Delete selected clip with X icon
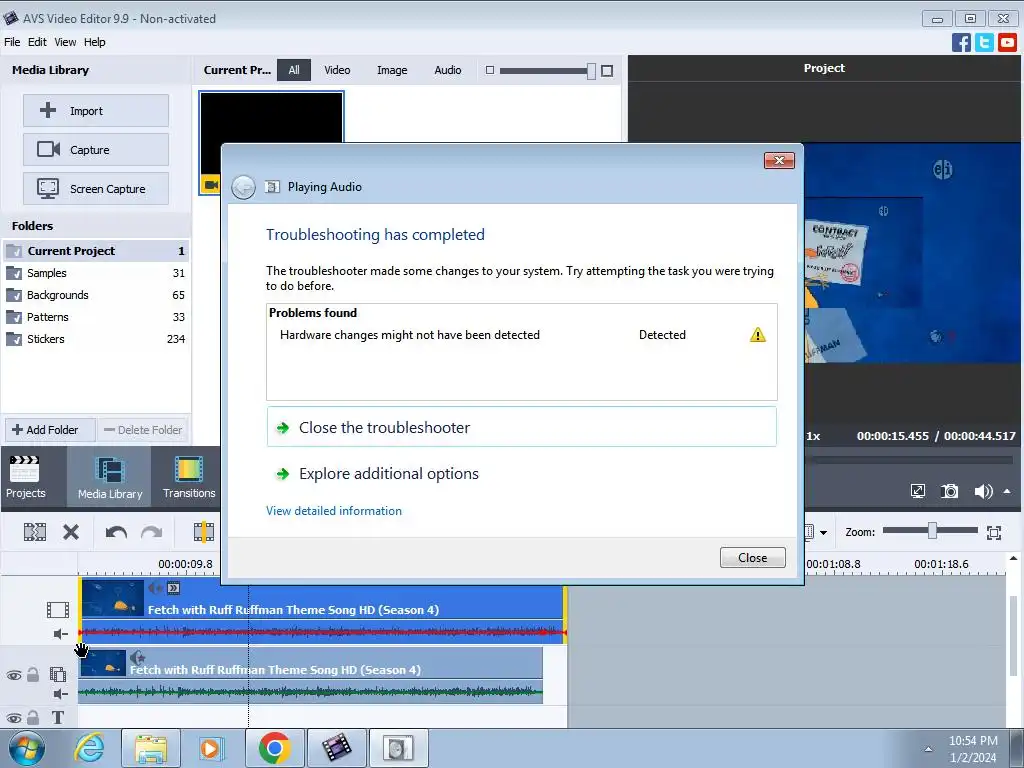Viewport: 1024px width, 768px height. 71,532
